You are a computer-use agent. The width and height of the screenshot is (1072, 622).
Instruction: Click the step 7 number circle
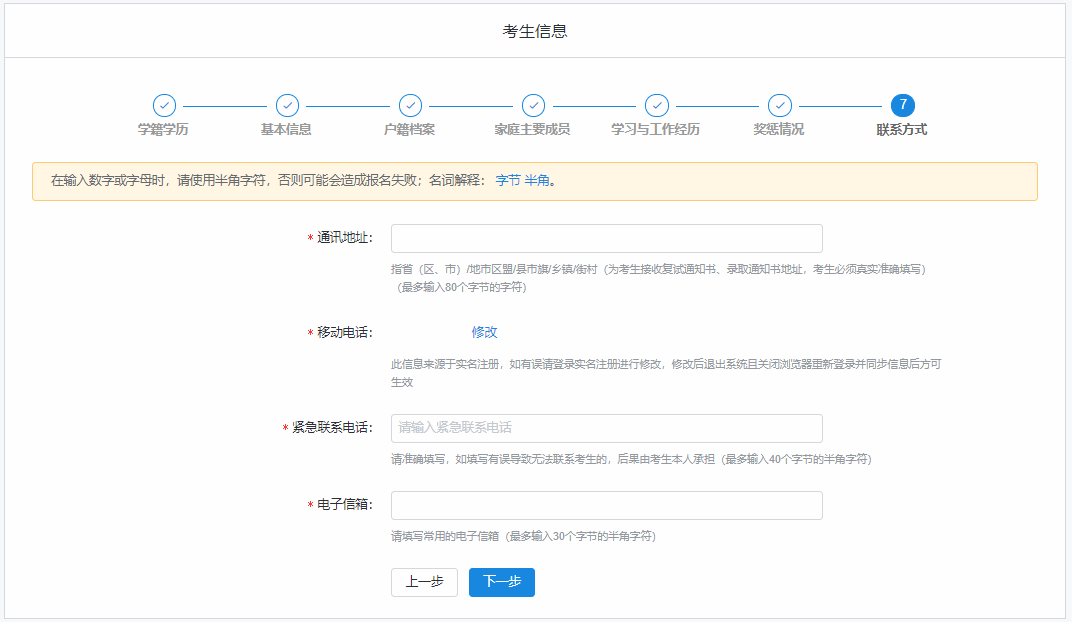pyautogui.click(x=902, y=106)
